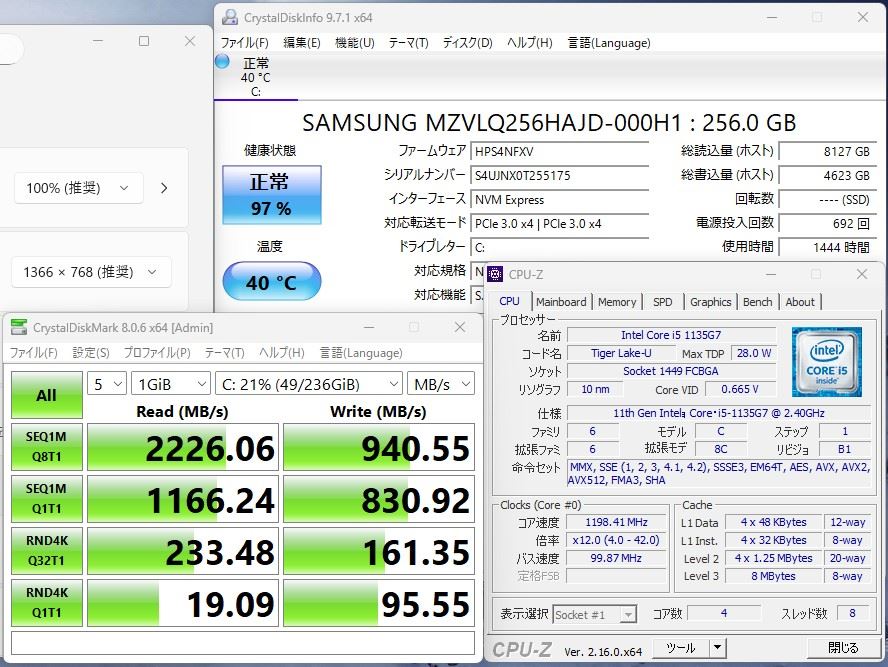The image size is (888, 667).
Task: Expand the MB/s unit dropdown
Action: (440, 384)
